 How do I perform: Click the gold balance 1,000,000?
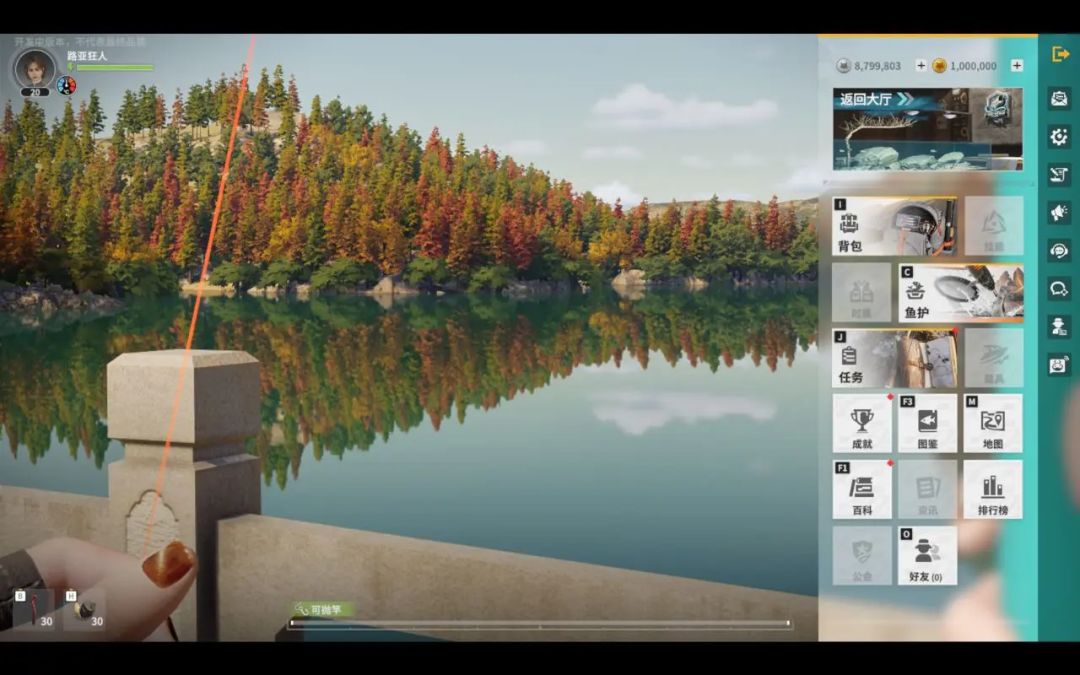973,66
